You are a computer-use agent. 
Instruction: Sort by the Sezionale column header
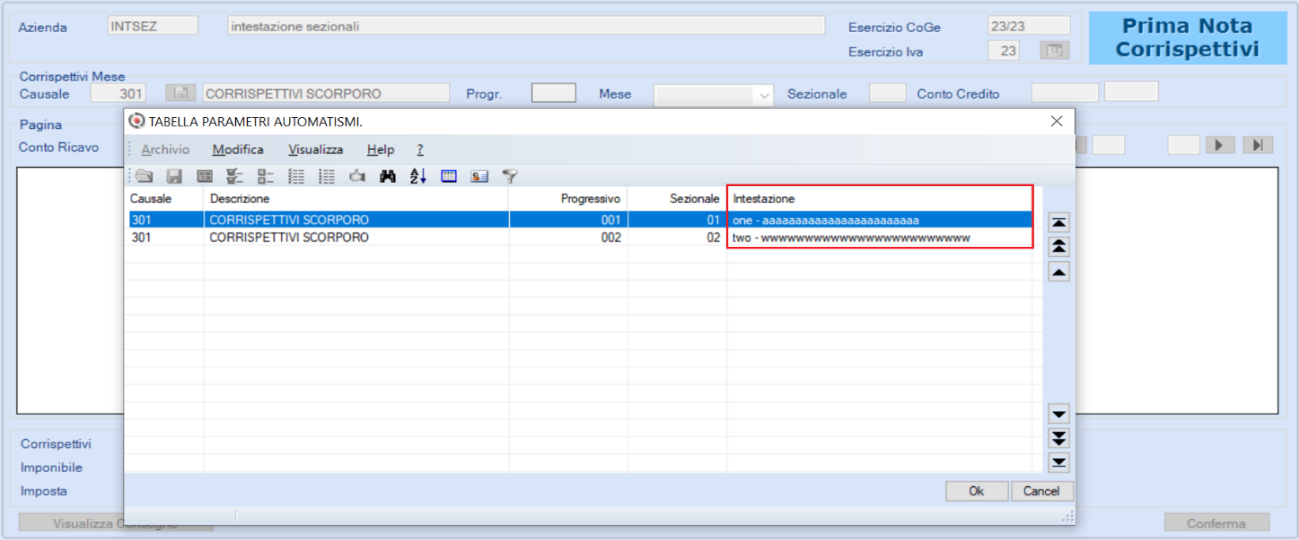[677, 199]
